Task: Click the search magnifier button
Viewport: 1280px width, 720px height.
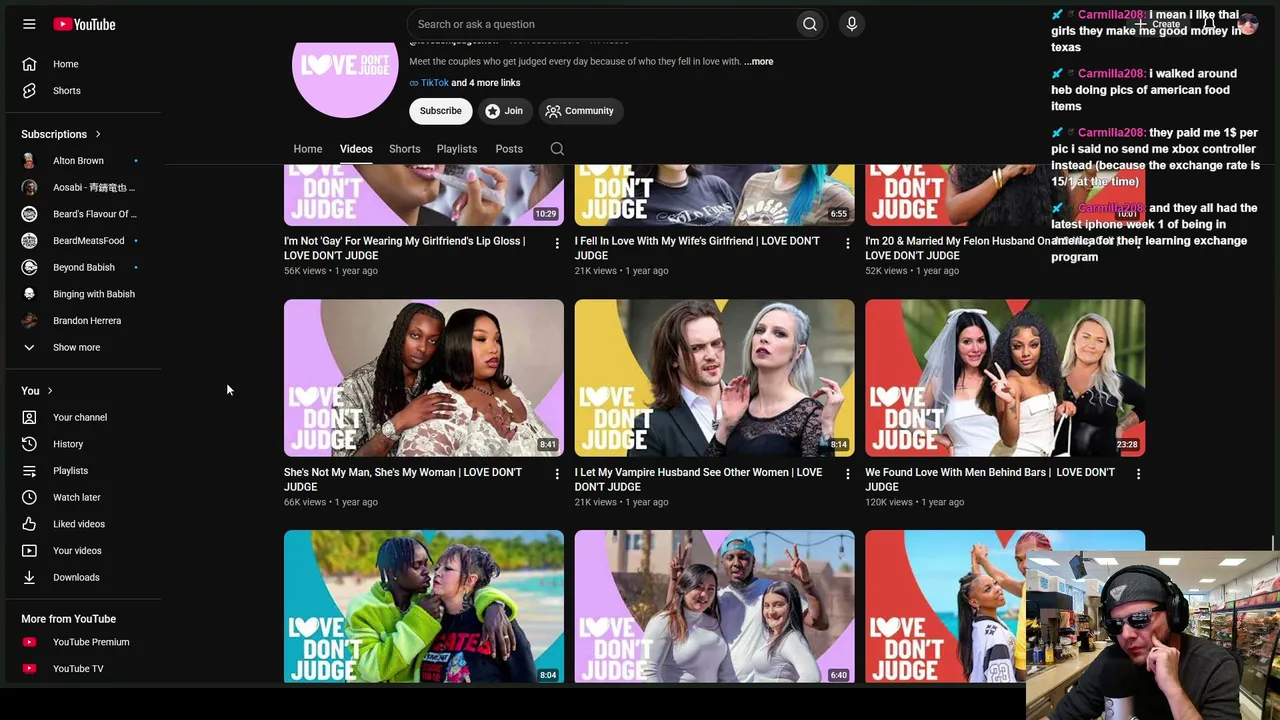Action: 809,24
